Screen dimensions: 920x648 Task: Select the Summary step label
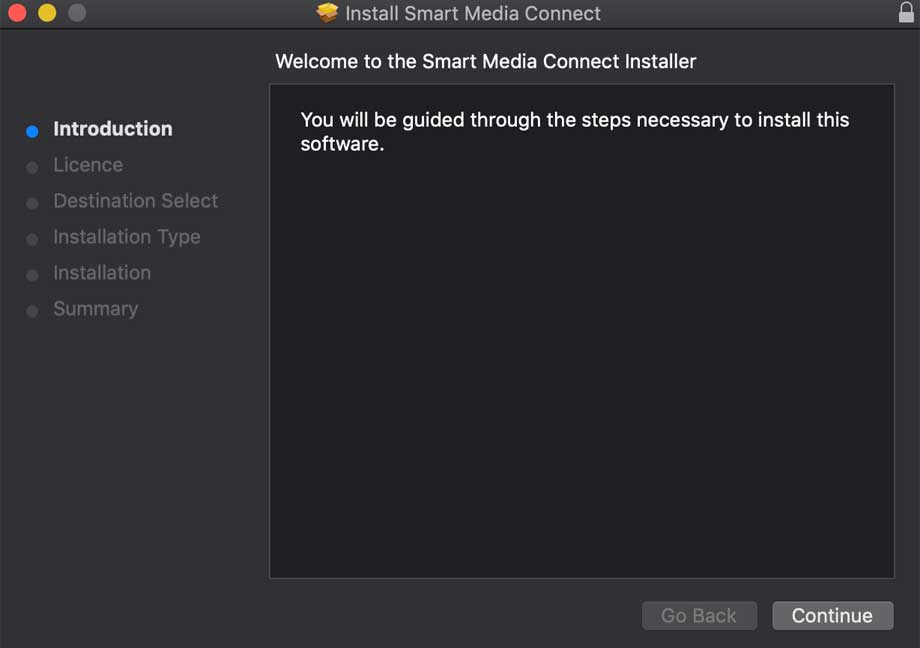(96, 309)
